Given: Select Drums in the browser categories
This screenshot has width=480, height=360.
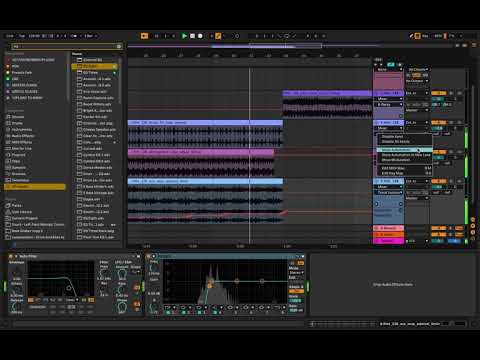Looking at the screenshot, I should point(17,123).
